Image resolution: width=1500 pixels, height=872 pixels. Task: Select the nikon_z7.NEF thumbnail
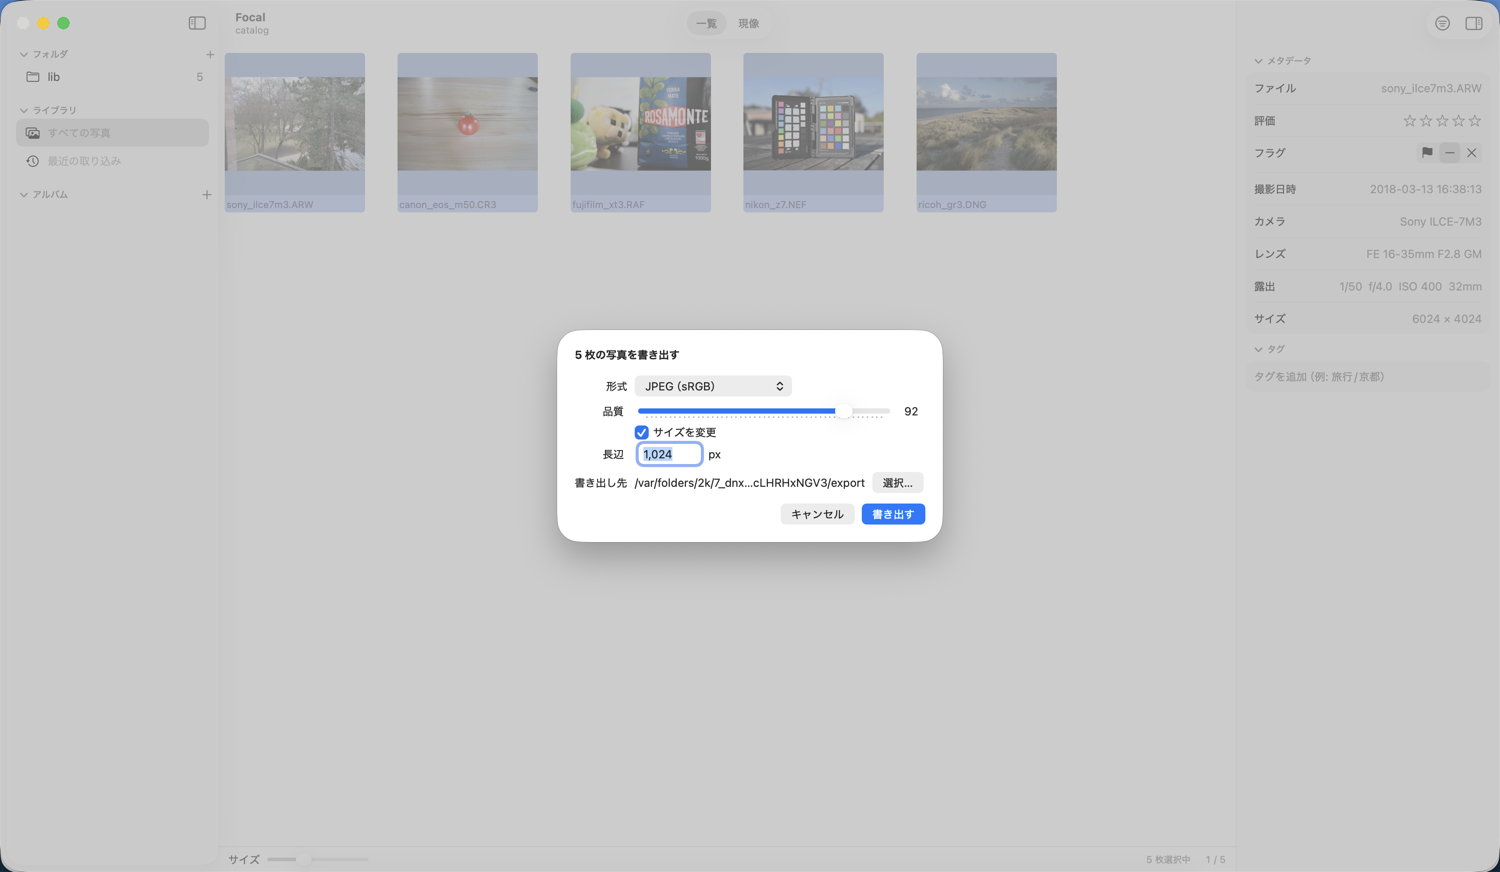click(813, 132)
